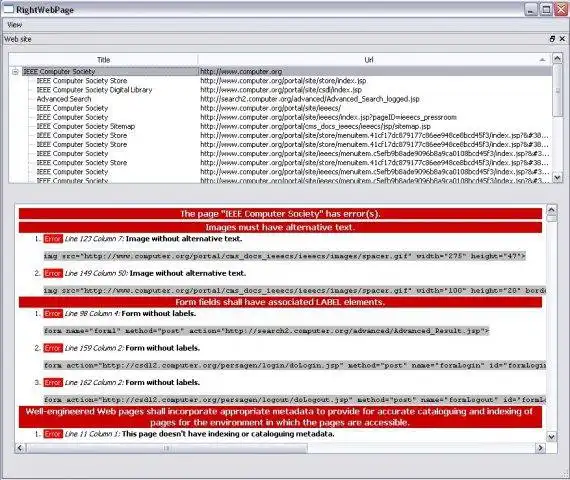This screenshot has height=480, width=570.
Task: Sort by the Title column header
Action: (x=103, y=60)
